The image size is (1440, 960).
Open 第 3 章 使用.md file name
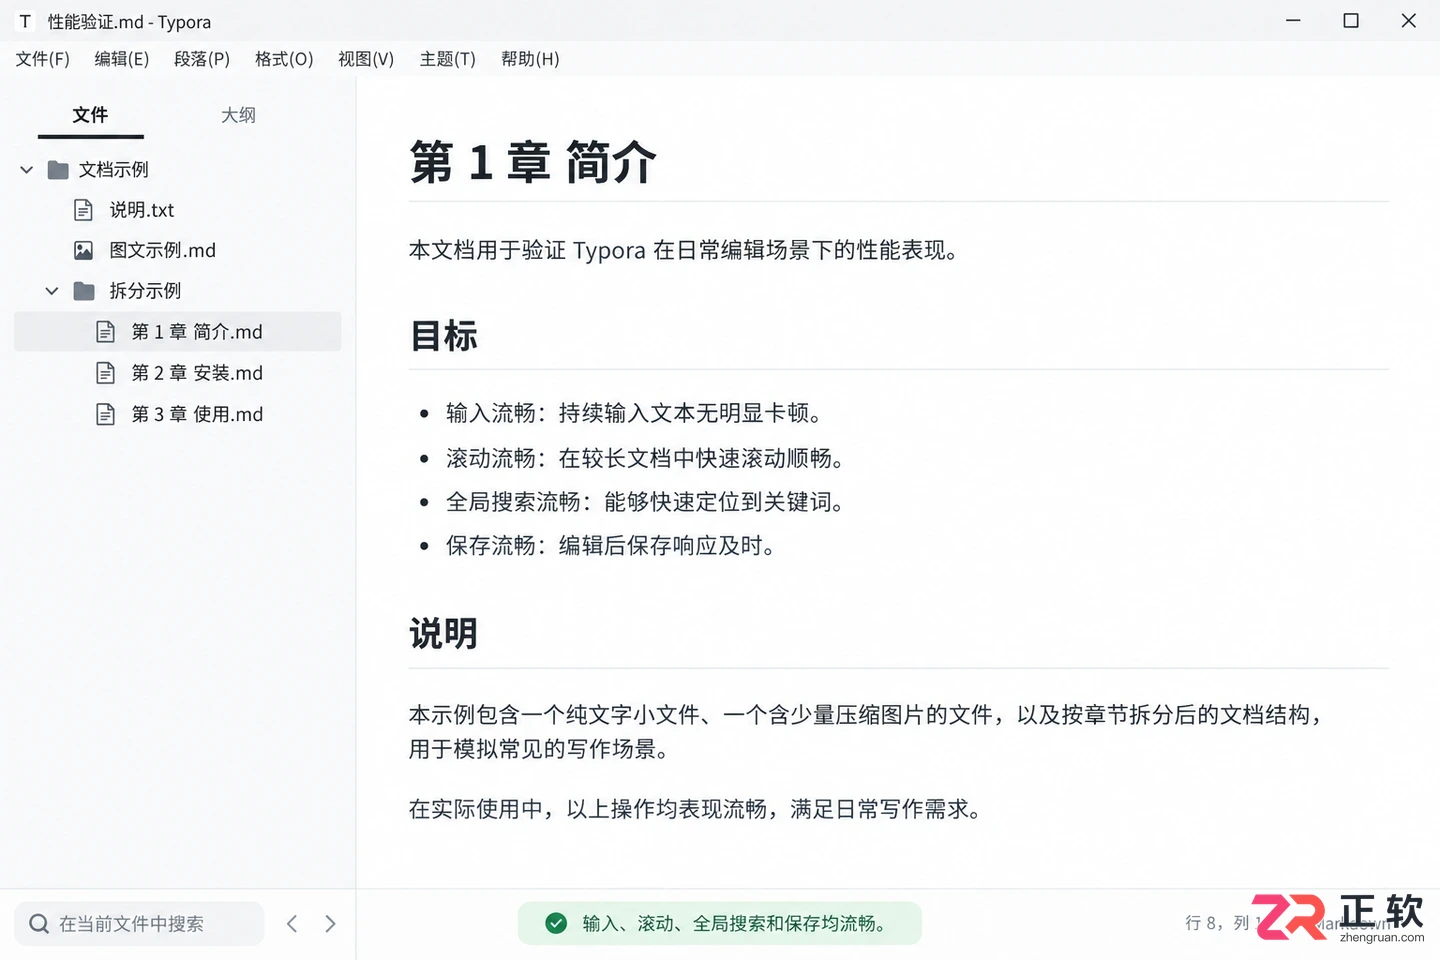[x=197, y=414]
